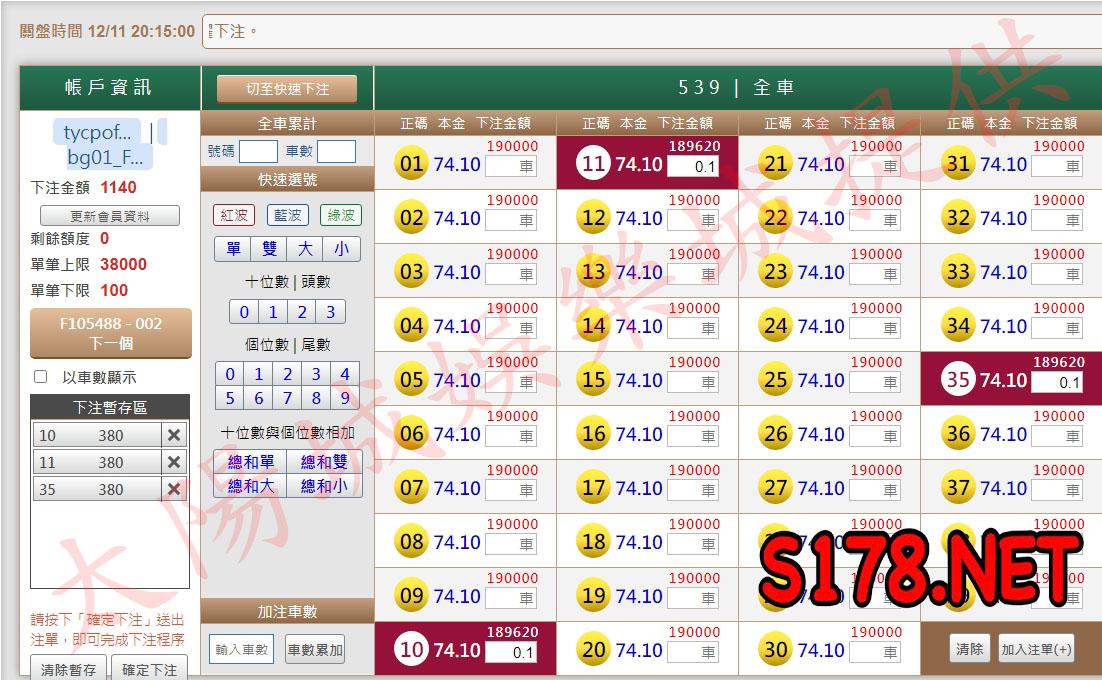
Task: Click the bet amount field for number 11
Action: click(x=693, y=166)
